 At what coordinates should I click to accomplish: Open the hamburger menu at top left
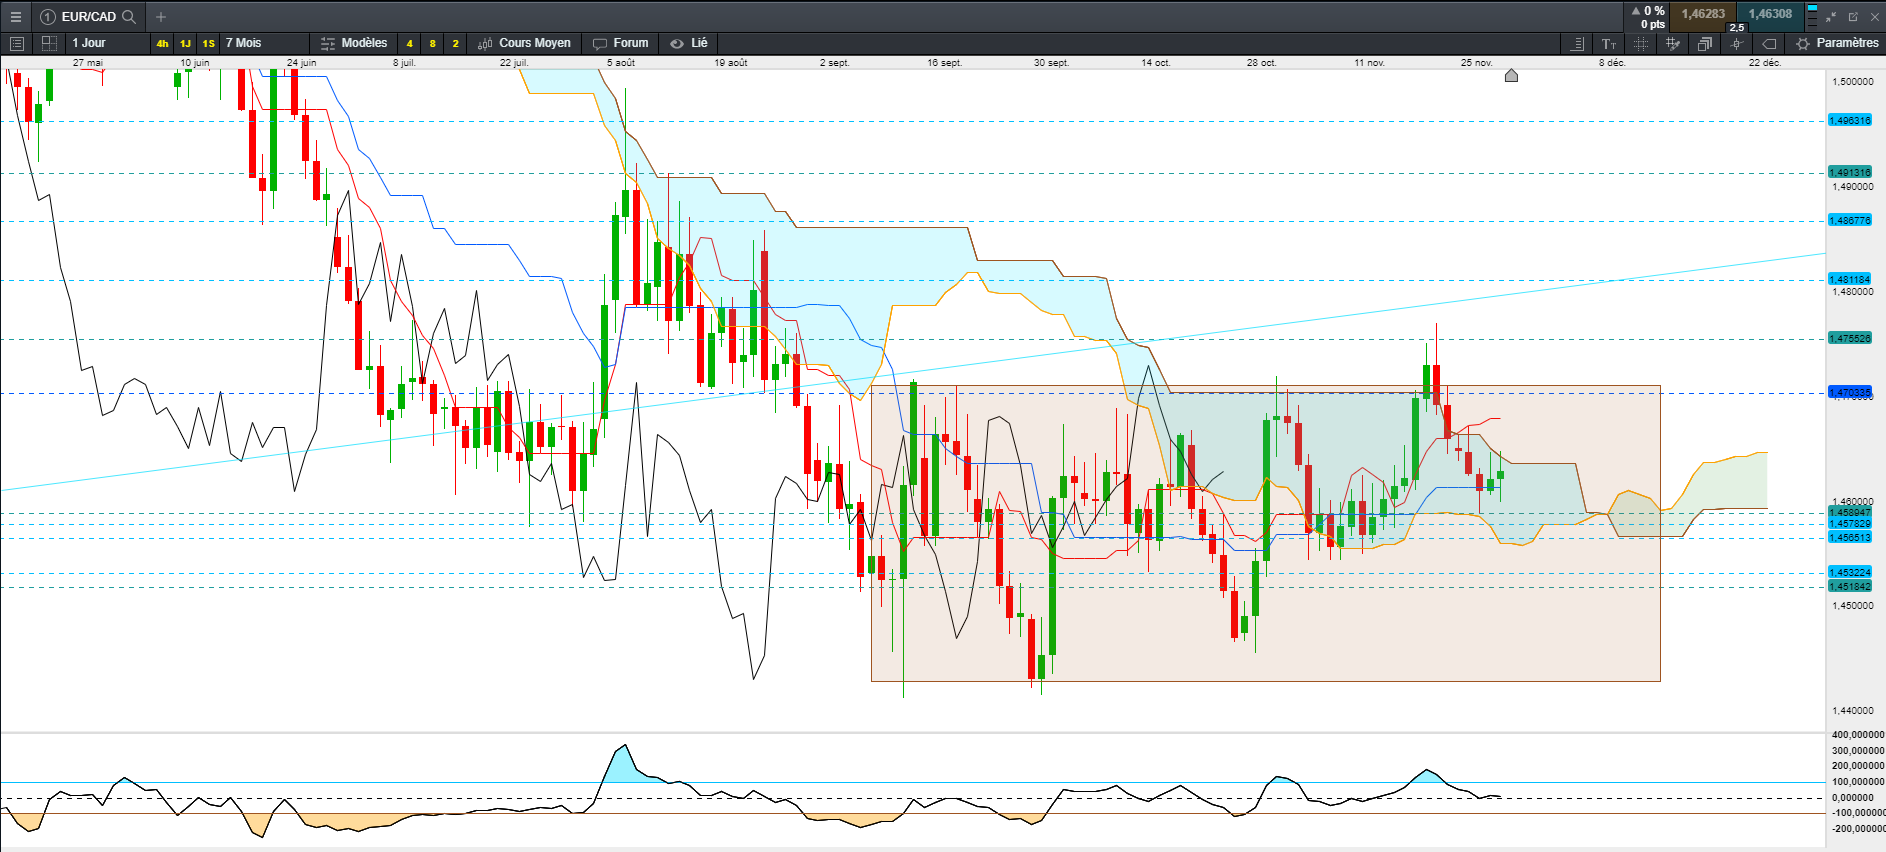pyautogui.click(x=15, y=17)
